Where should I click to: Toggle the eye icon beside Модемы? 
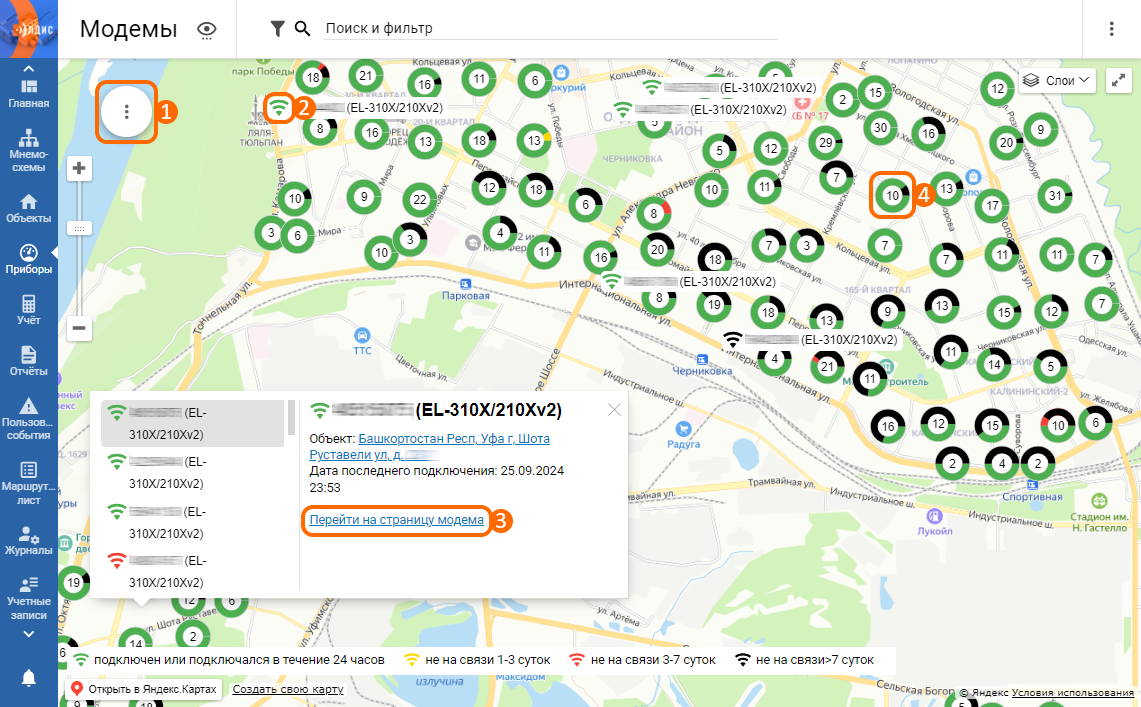coord(207,29)
